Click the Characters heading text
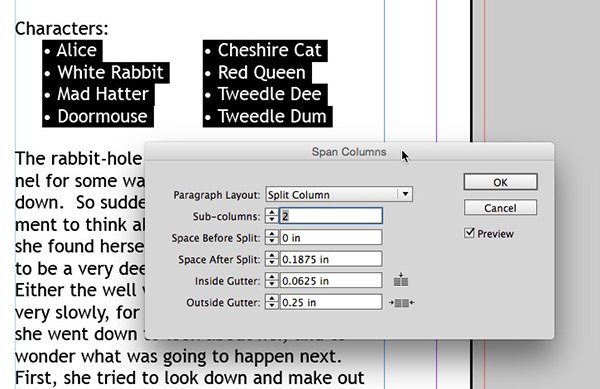The height and width of the screenshot is (389, 600). click(62, 28)
